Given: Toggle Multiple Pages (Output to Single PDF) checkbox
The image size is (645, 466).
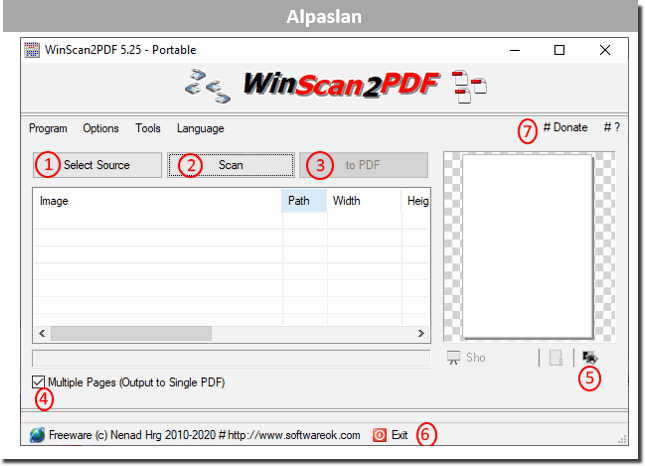Looking at the screenshot, I should point(38,382).
